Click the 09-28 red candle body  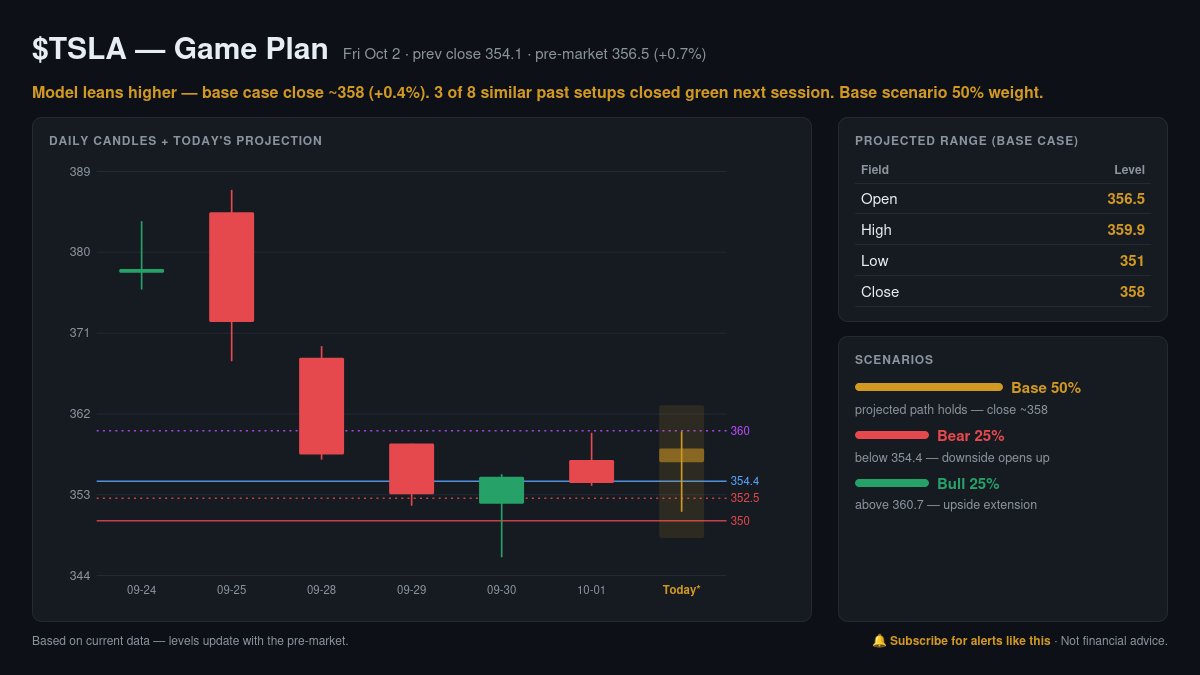pos(321,406)
